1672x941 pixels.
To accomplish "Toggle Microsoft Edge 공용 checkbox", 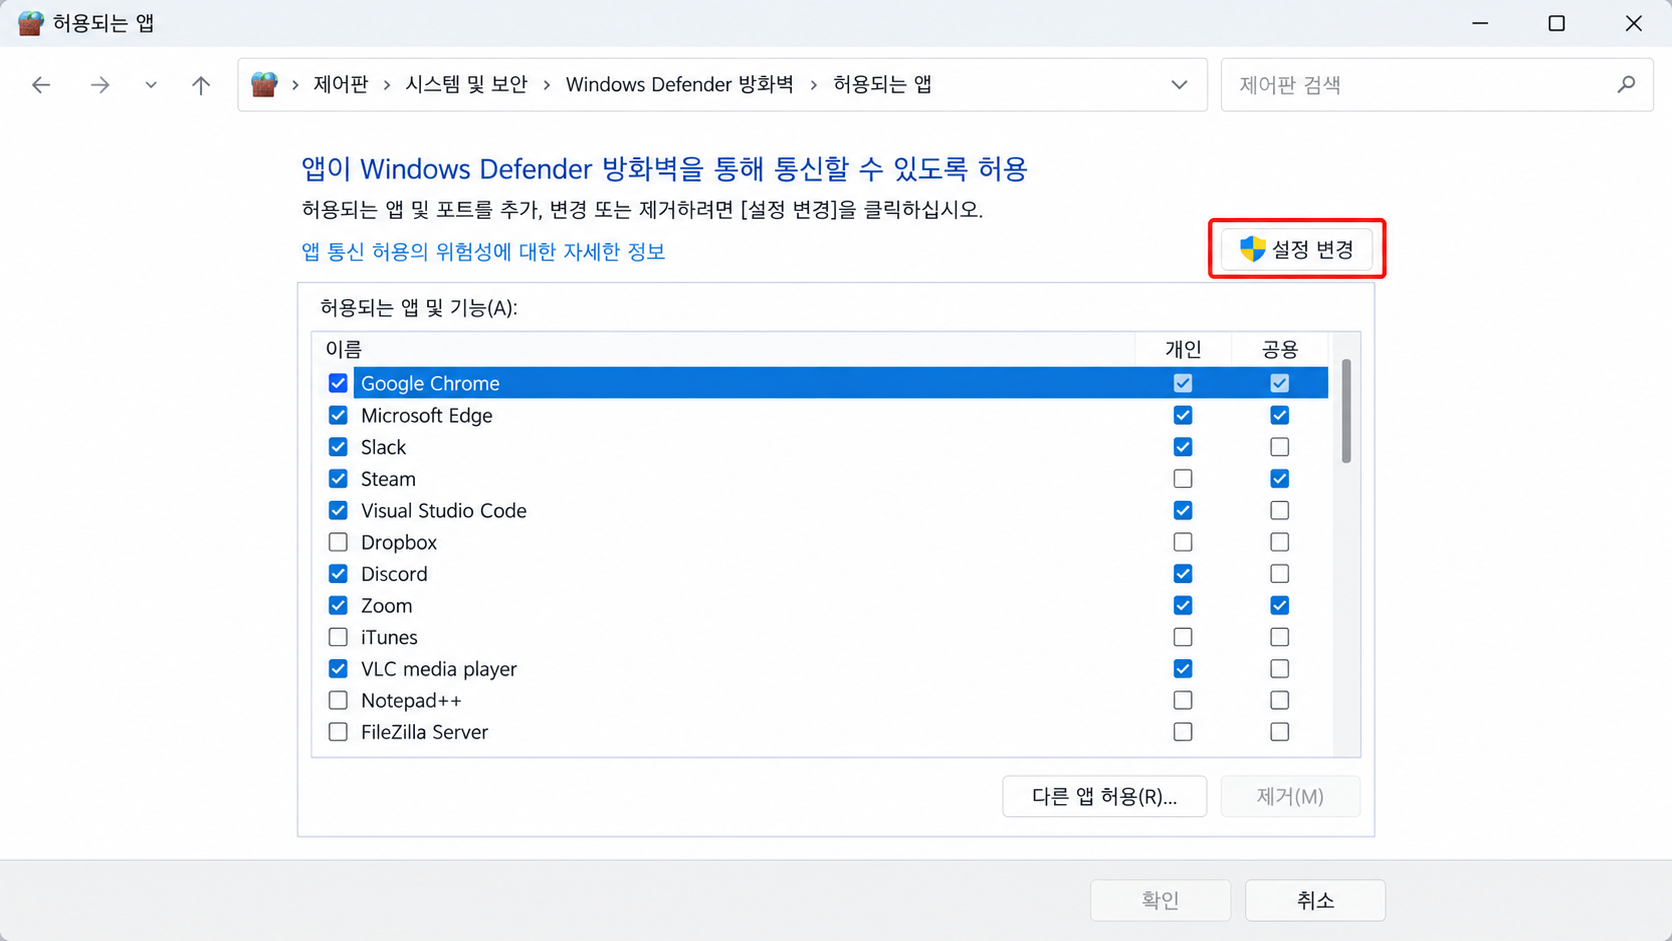I will point(1279,415).
